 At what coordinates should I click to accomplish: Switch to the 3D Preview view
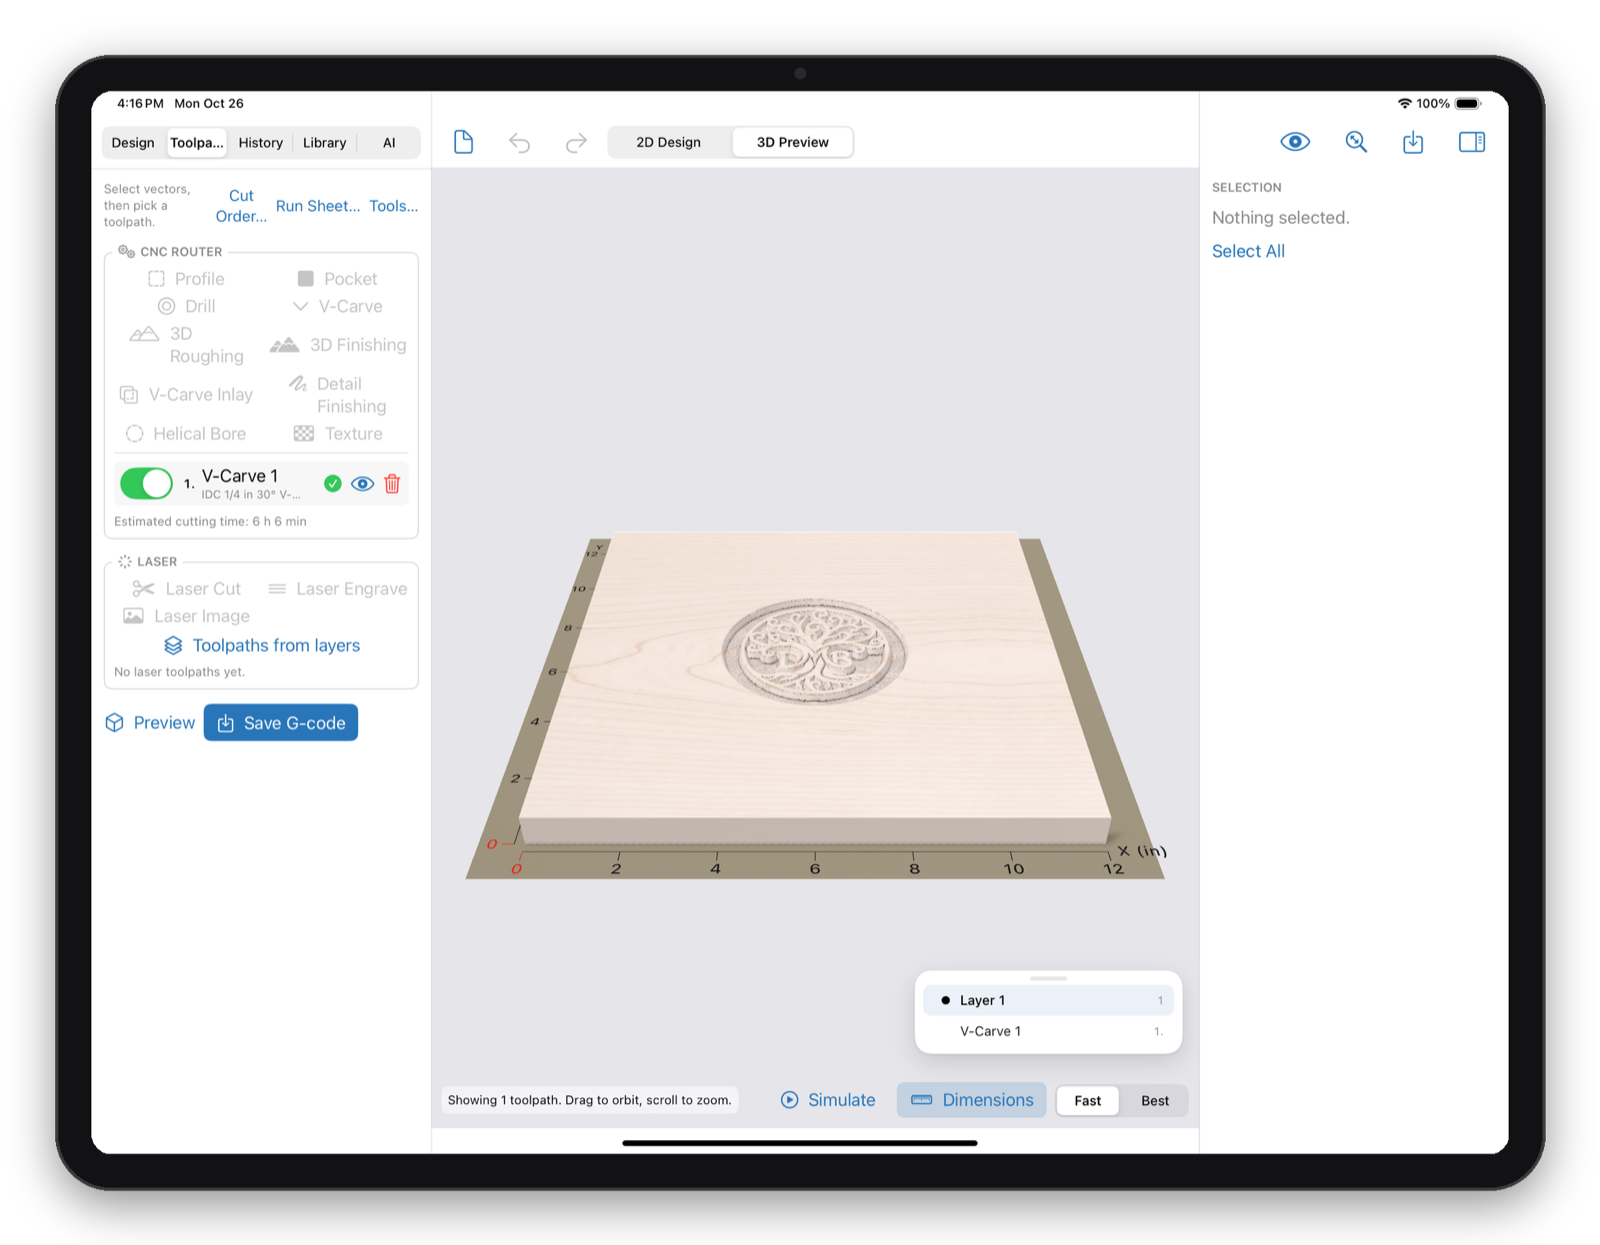click(x=792, y=142)
